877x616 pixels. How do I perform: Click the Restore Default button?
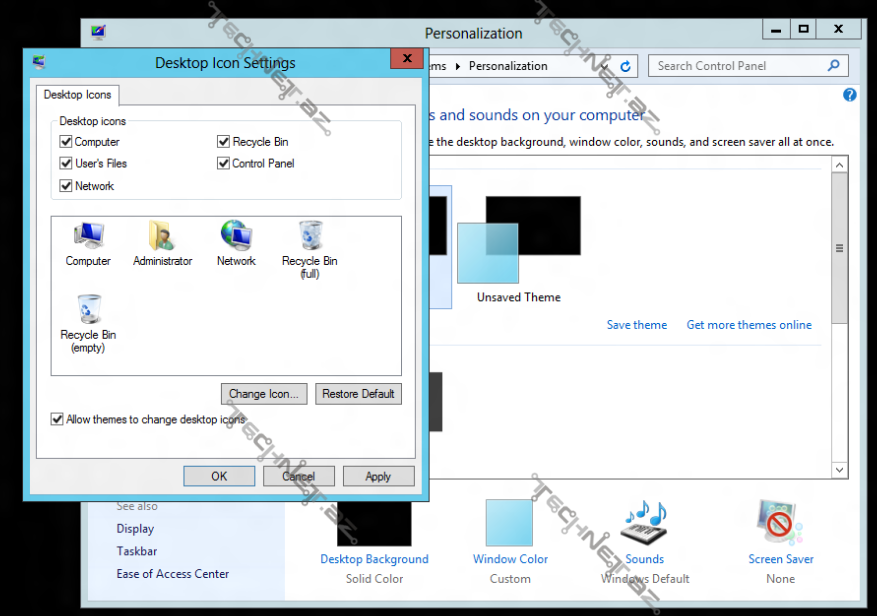pos(358,393)
